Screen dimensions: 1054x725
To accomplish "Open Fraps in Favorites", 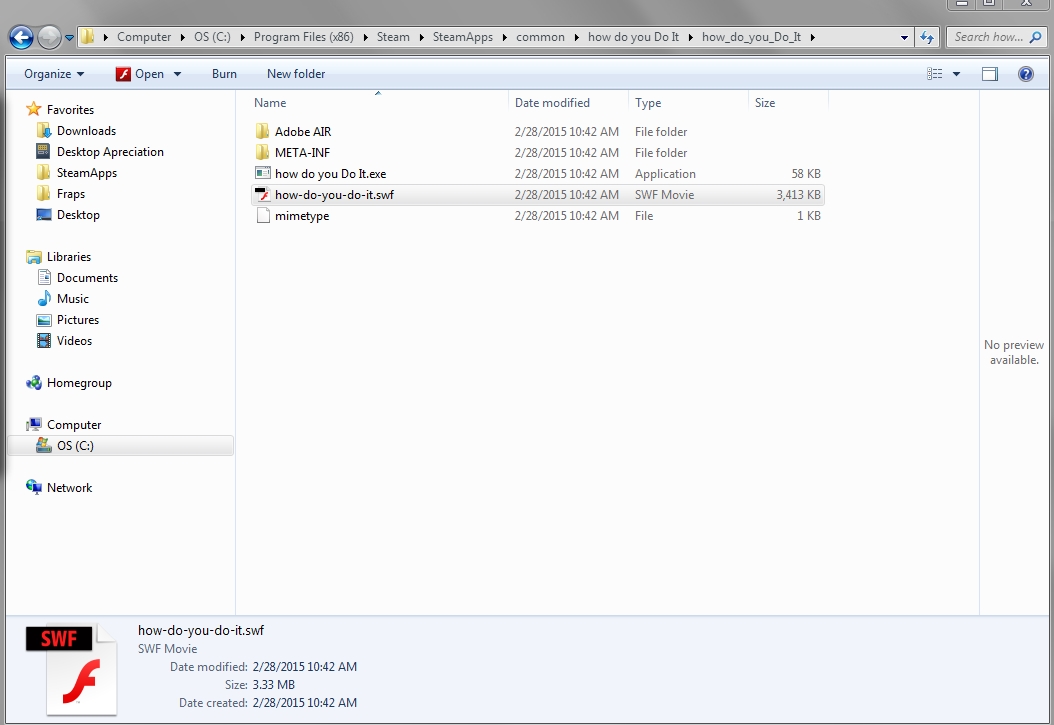I will [71, 194].
